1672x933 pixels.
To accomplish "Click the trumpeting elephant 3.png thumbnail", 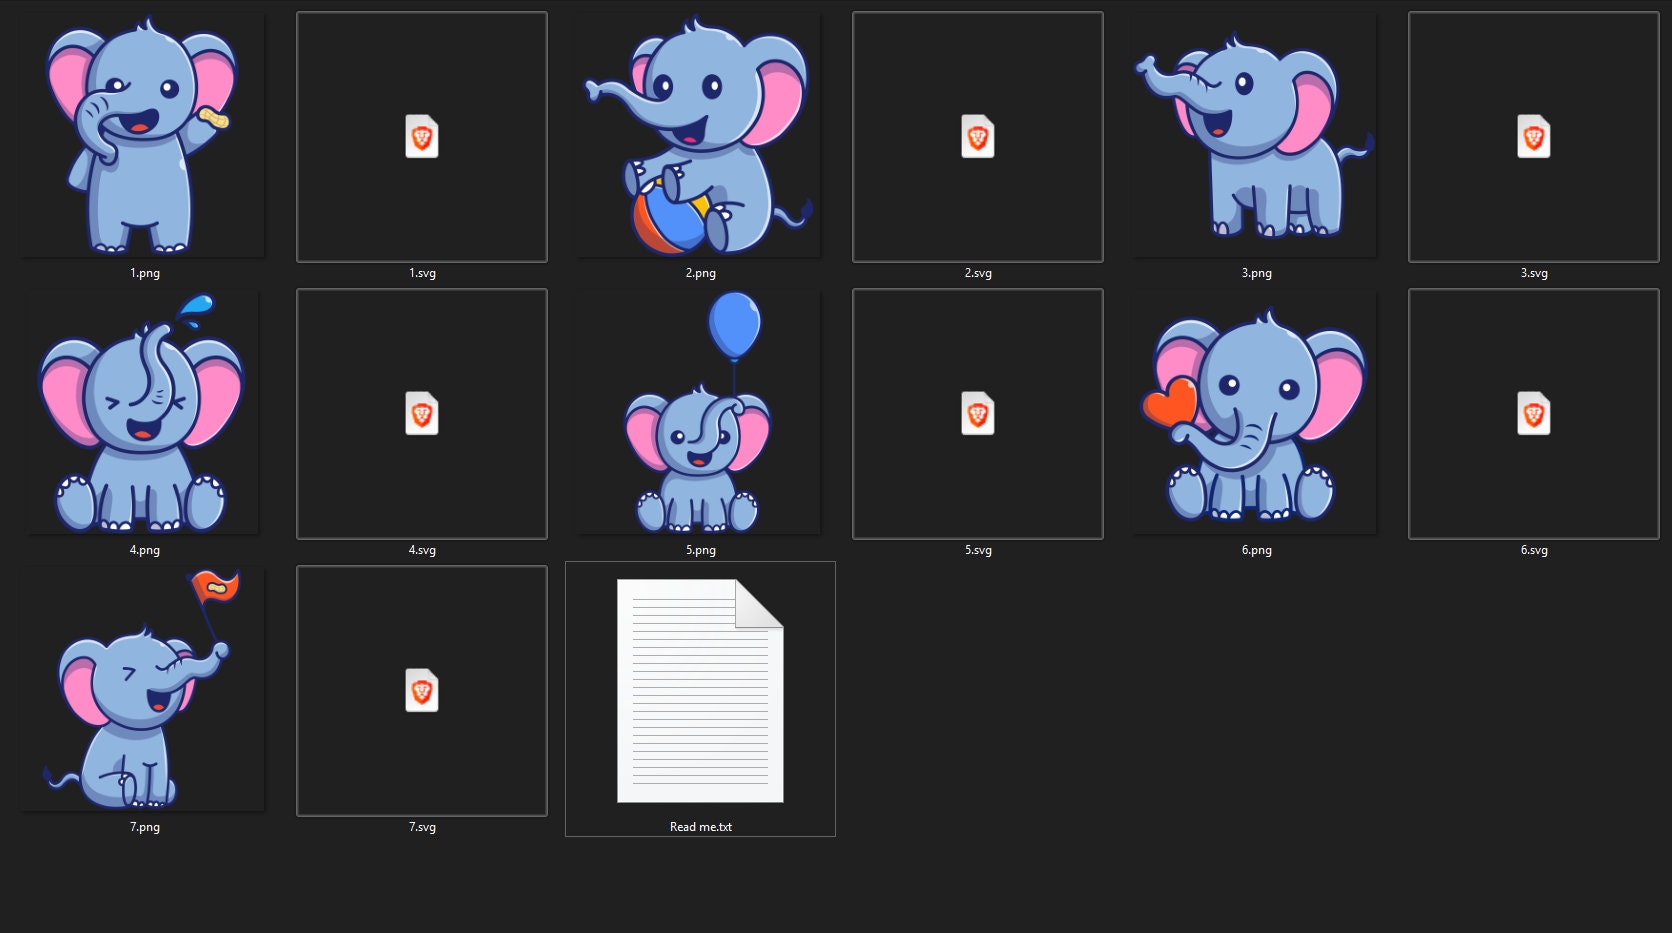I will click(x=1254, y=135).
